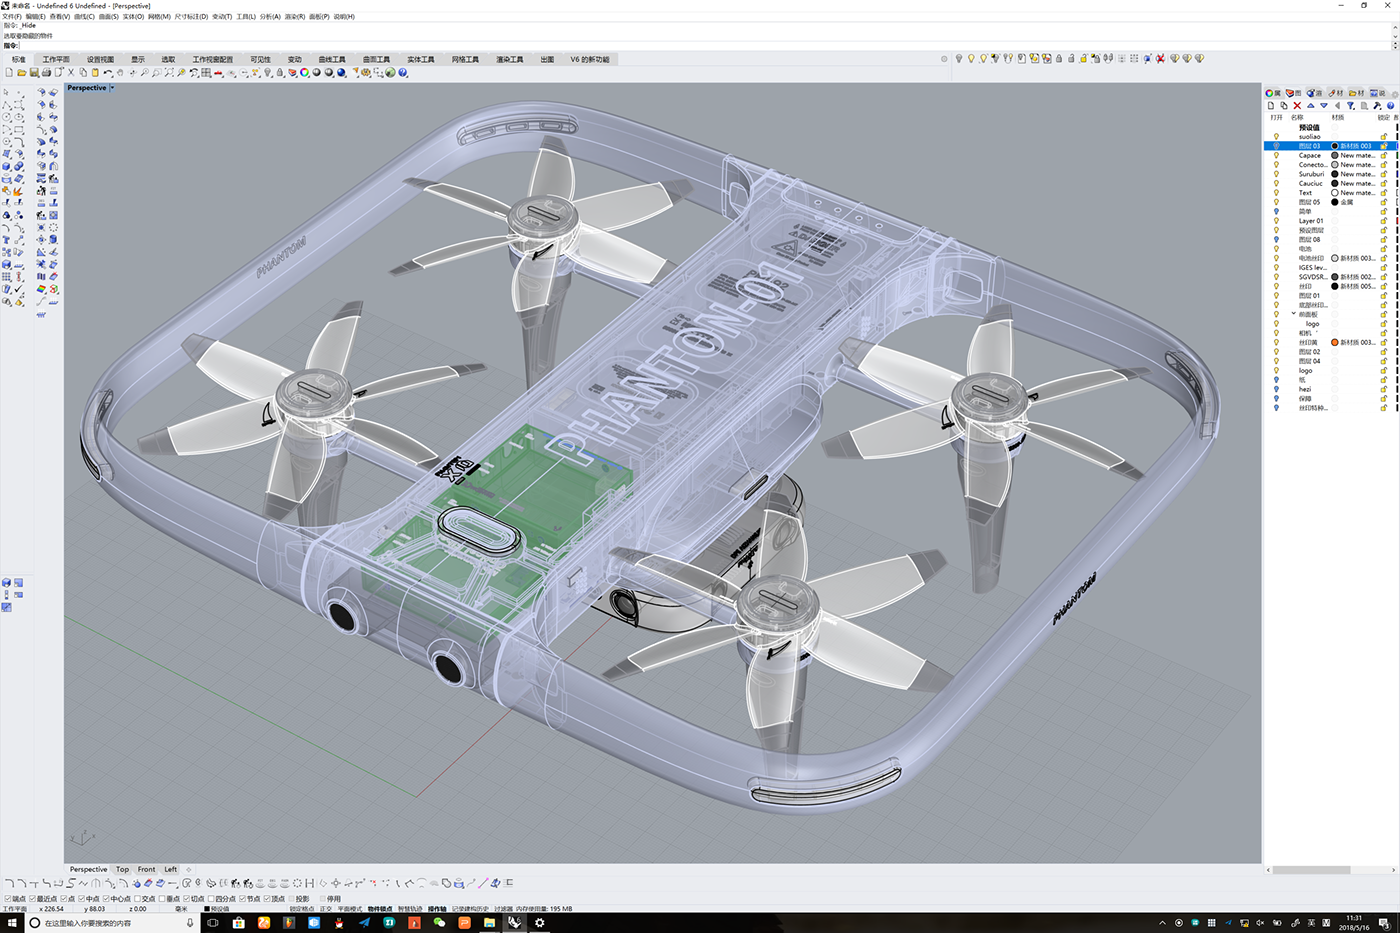This screenshot has width=1400, height=933.
Task: Uncheck the 端点 object snap checkbox
Action: pyautogui.click(x=9, y=898)
